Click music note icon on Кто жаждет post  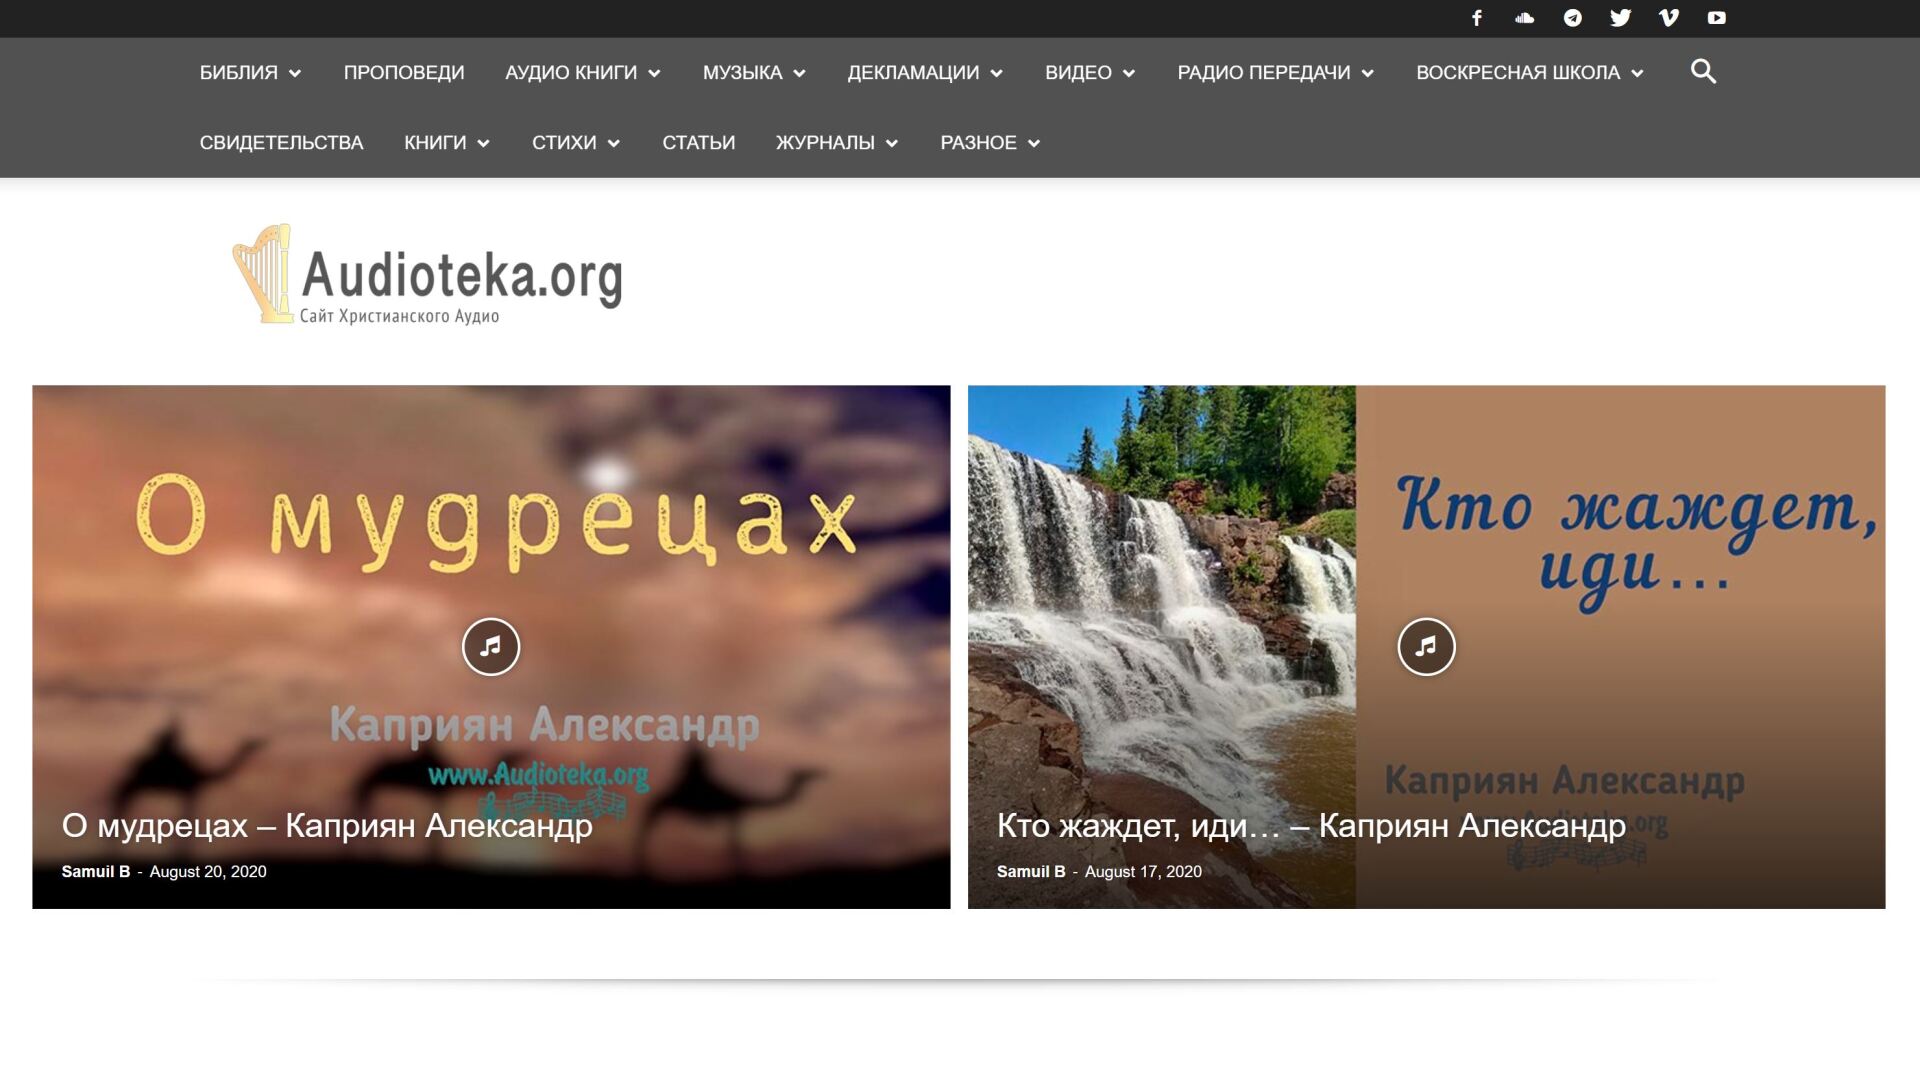(x=1426, y=647)
